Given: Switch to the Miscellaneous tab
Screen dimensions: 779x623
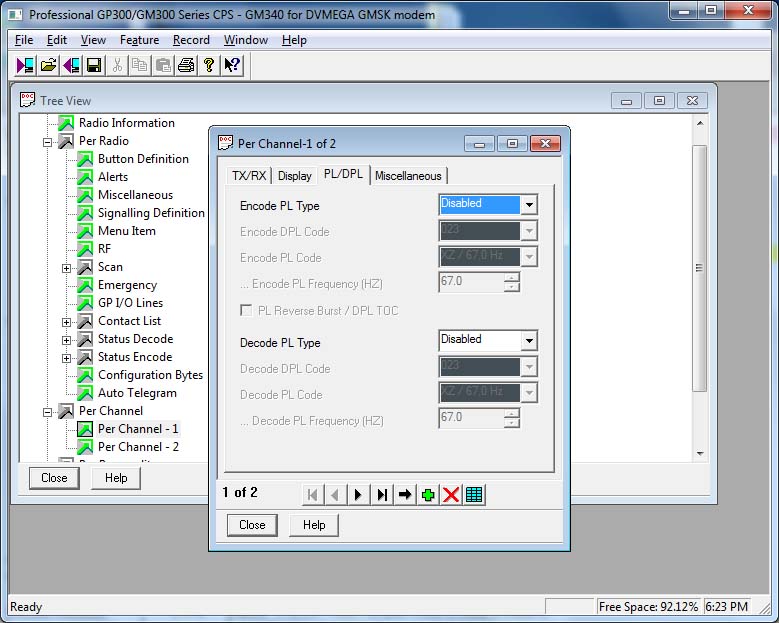Looking at the screenshot, I should pos(408,176).
